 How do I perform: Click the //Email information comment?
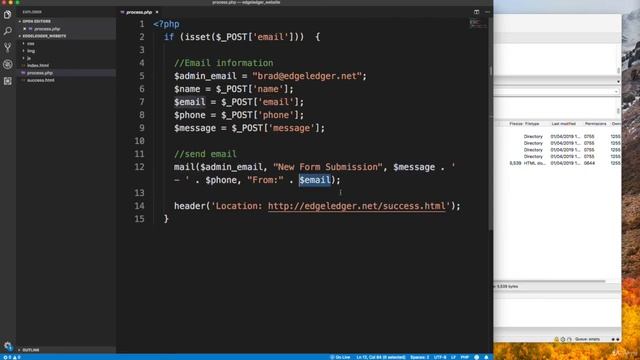[224, 63]
